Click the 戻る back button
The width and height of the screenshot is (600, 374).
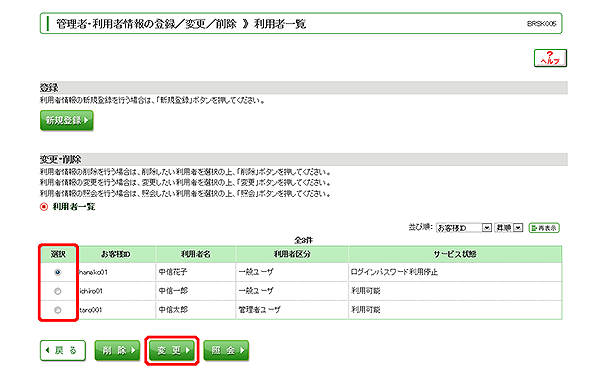[x=63, y=351]
